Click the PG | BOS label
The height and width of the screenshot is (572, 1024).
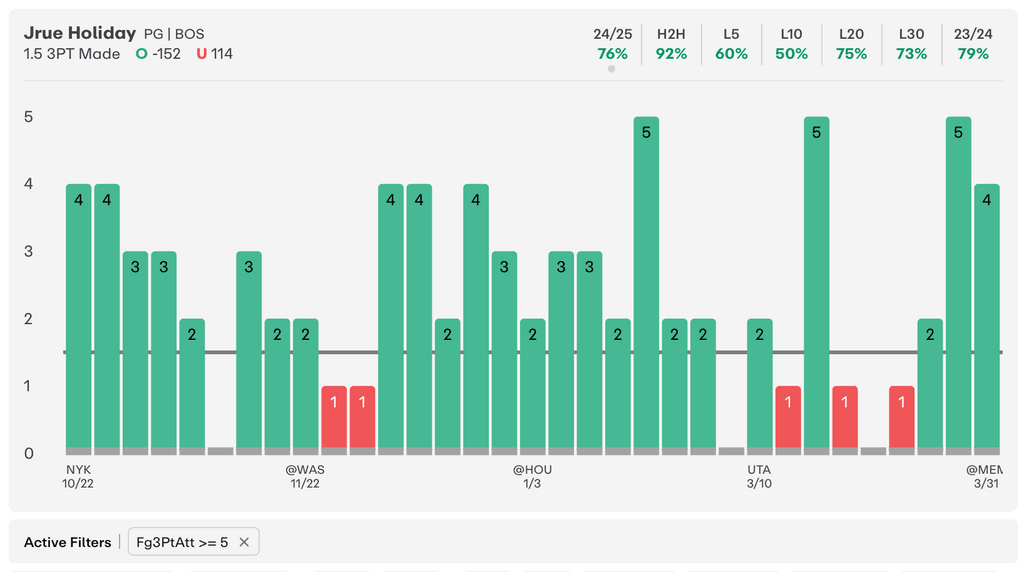[174, 34]
